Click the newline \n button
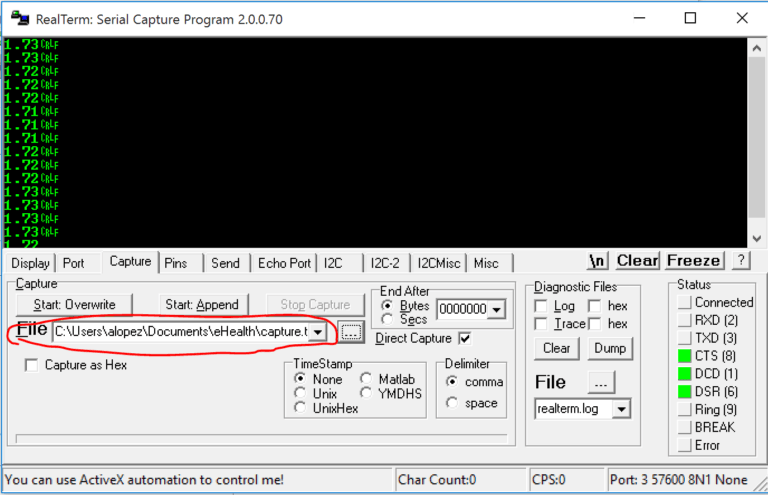This screenshot has width=768, height=495. (597, 260)
